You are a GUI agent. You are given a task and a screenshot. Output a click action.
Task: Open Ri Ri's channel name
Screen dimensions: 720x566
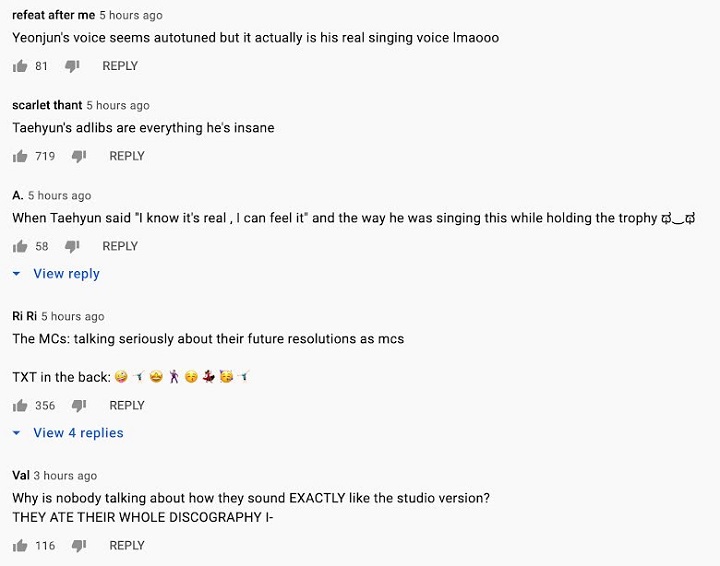click(x=24, y=316)
